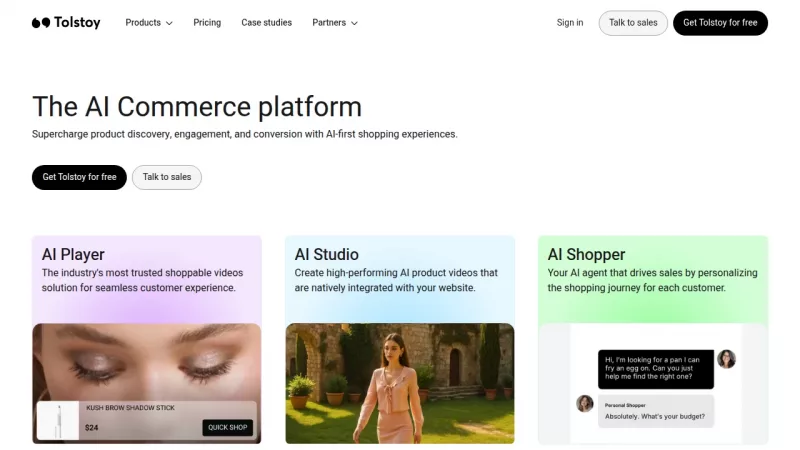Open the AI Studio card heading

[326, 254]
